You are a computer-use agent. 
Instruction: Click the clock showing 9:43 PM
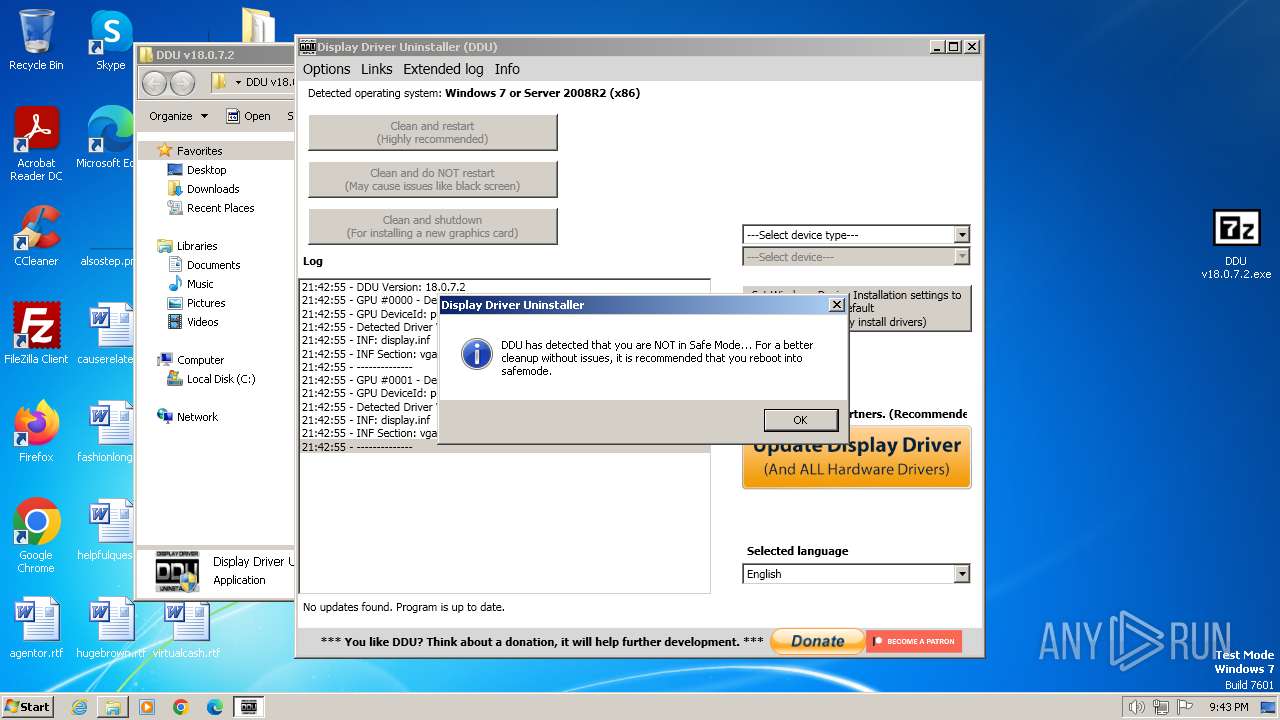pos(1229,707)
